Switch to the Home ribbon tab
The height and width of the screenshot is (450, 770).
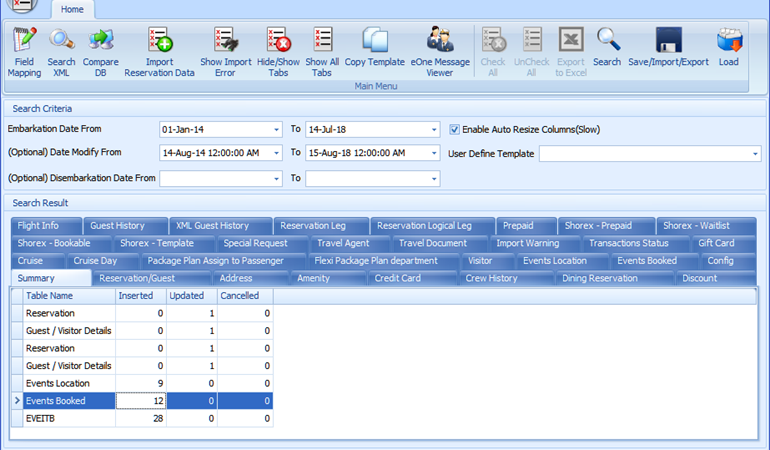point(72,9)
